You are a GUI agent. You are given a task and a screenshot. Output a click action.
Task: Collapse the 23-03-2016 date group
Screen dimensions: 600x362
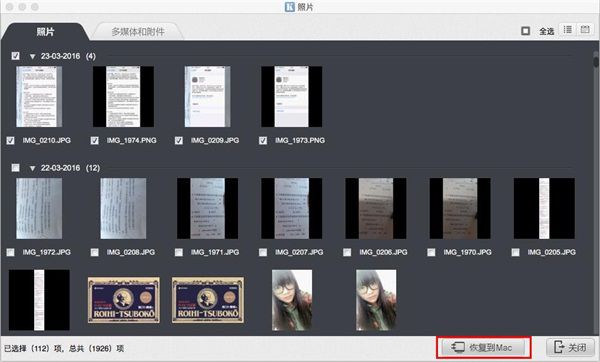pos(33,56)
